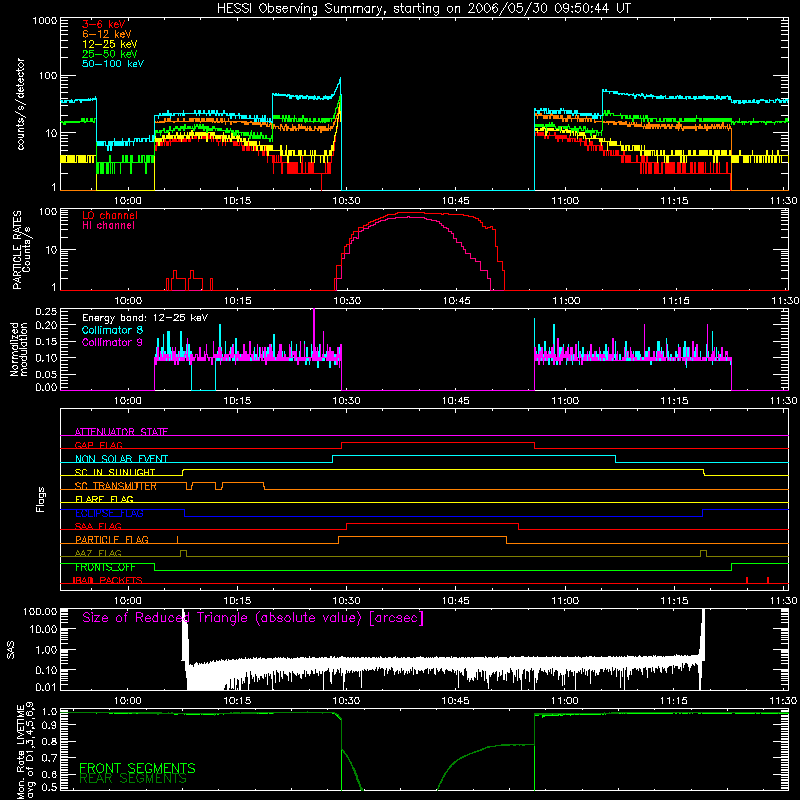This screenshot has width=800, height=800.
Task: Select the SC_IN_SUNLIGHT flag label
Action: [115, 472]
